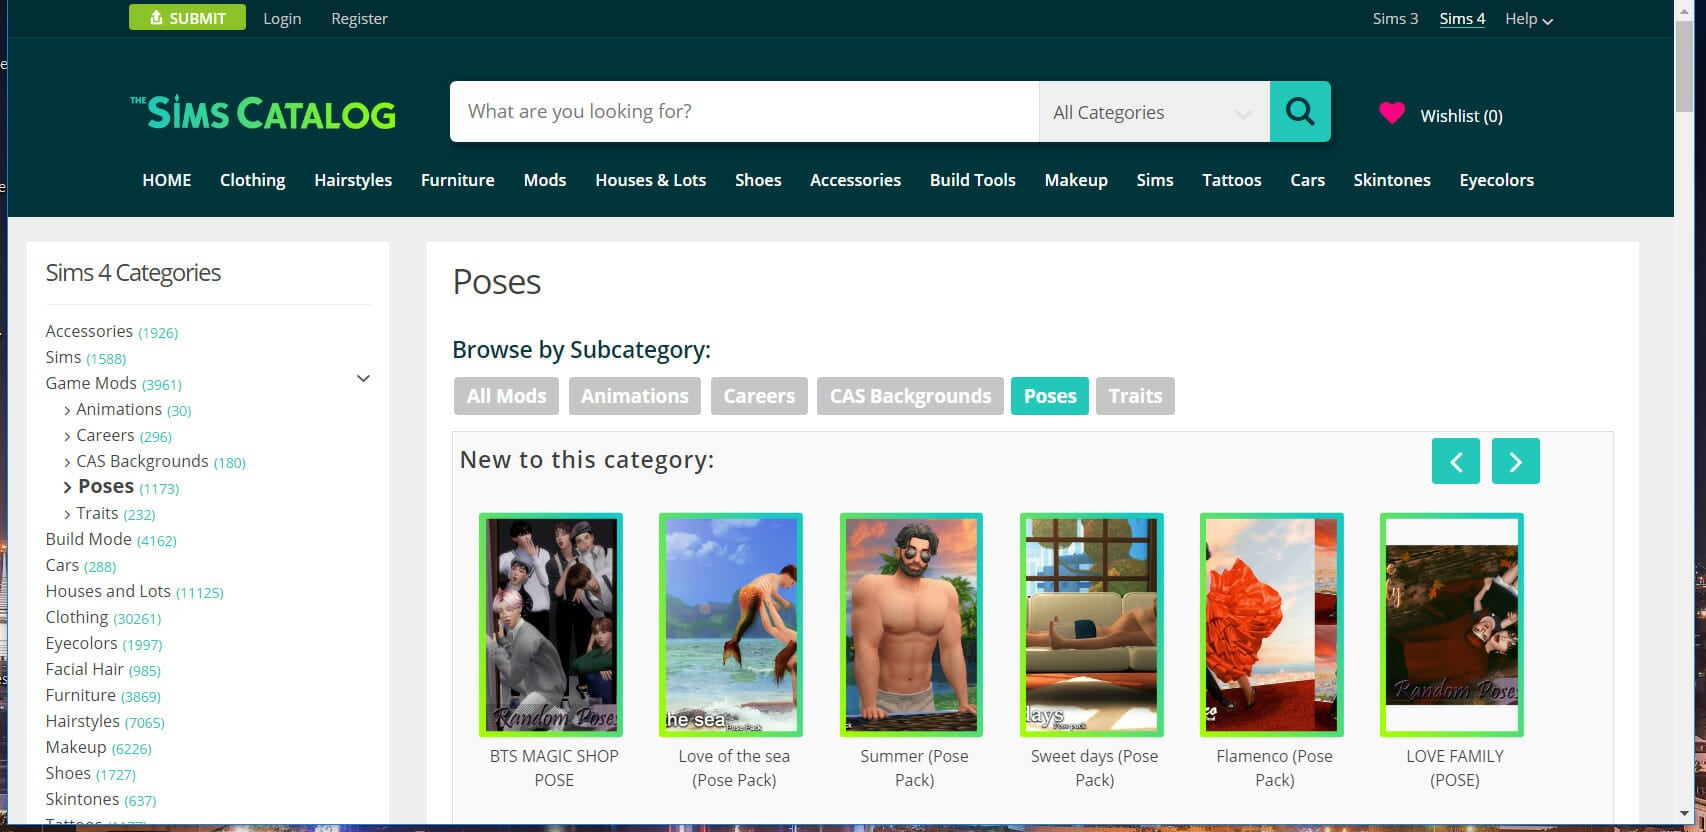Open Build Tools in navigation menu
This screenshot has width=1706, height=832.
click(x=973, y=180)
